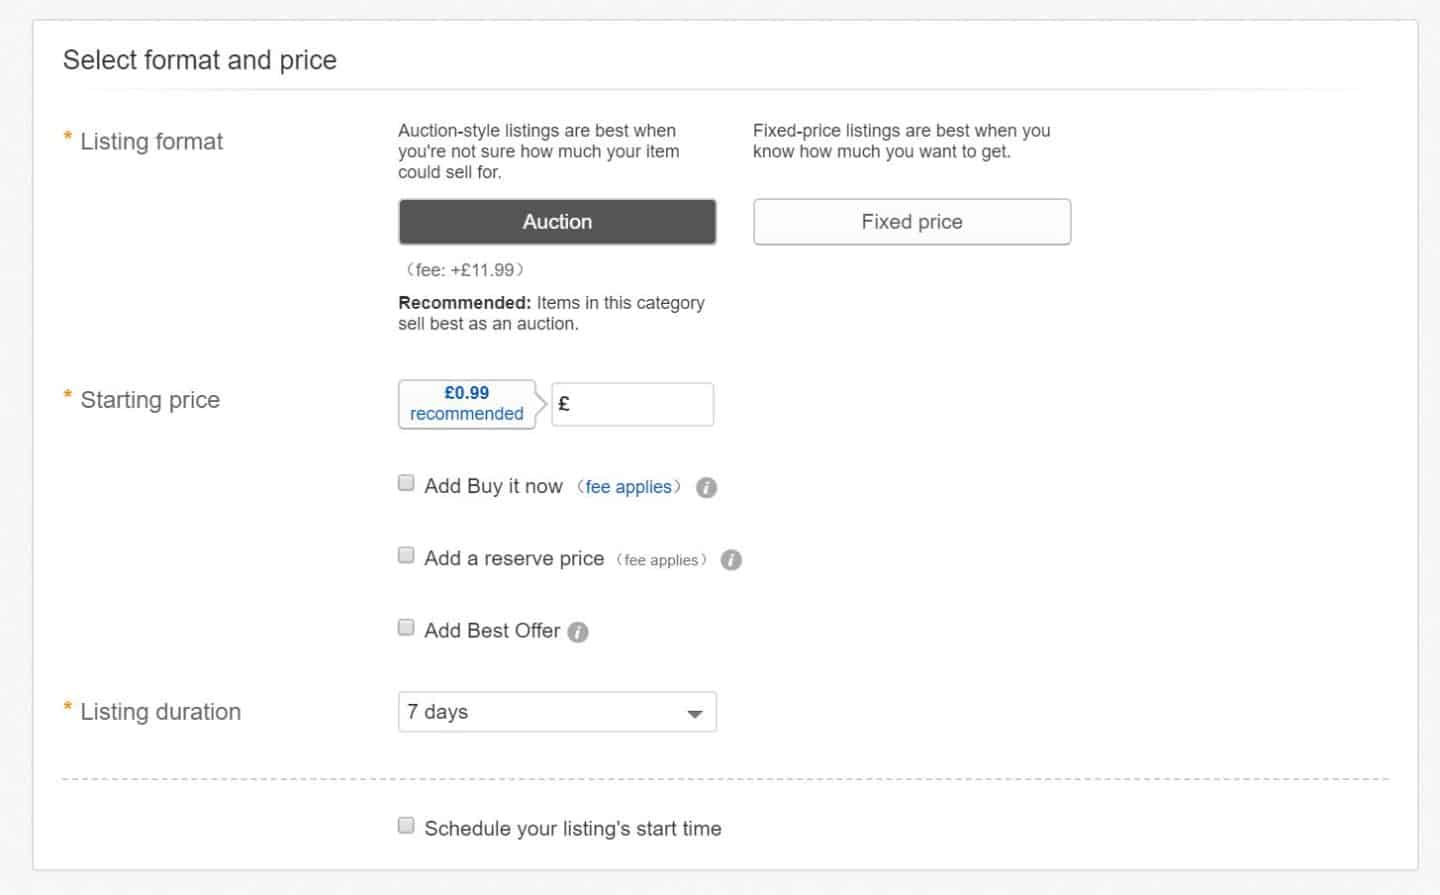Apply the £0.99 recommended starting price
1440x895 pixels.
466,403
